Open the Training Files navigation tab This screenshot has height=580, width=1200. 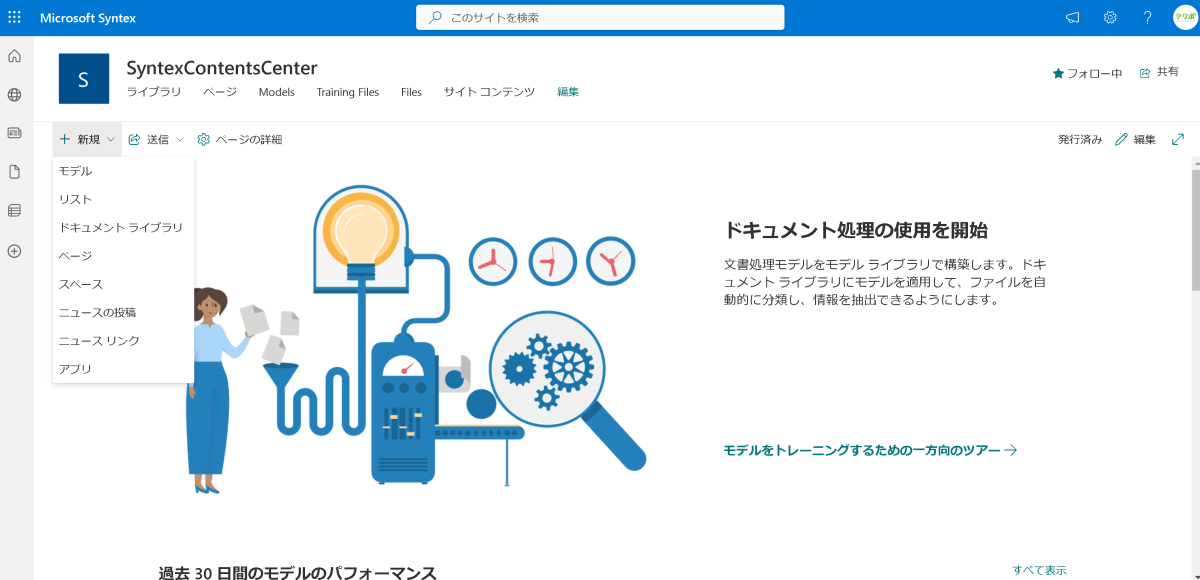click(x=348, y=92)
